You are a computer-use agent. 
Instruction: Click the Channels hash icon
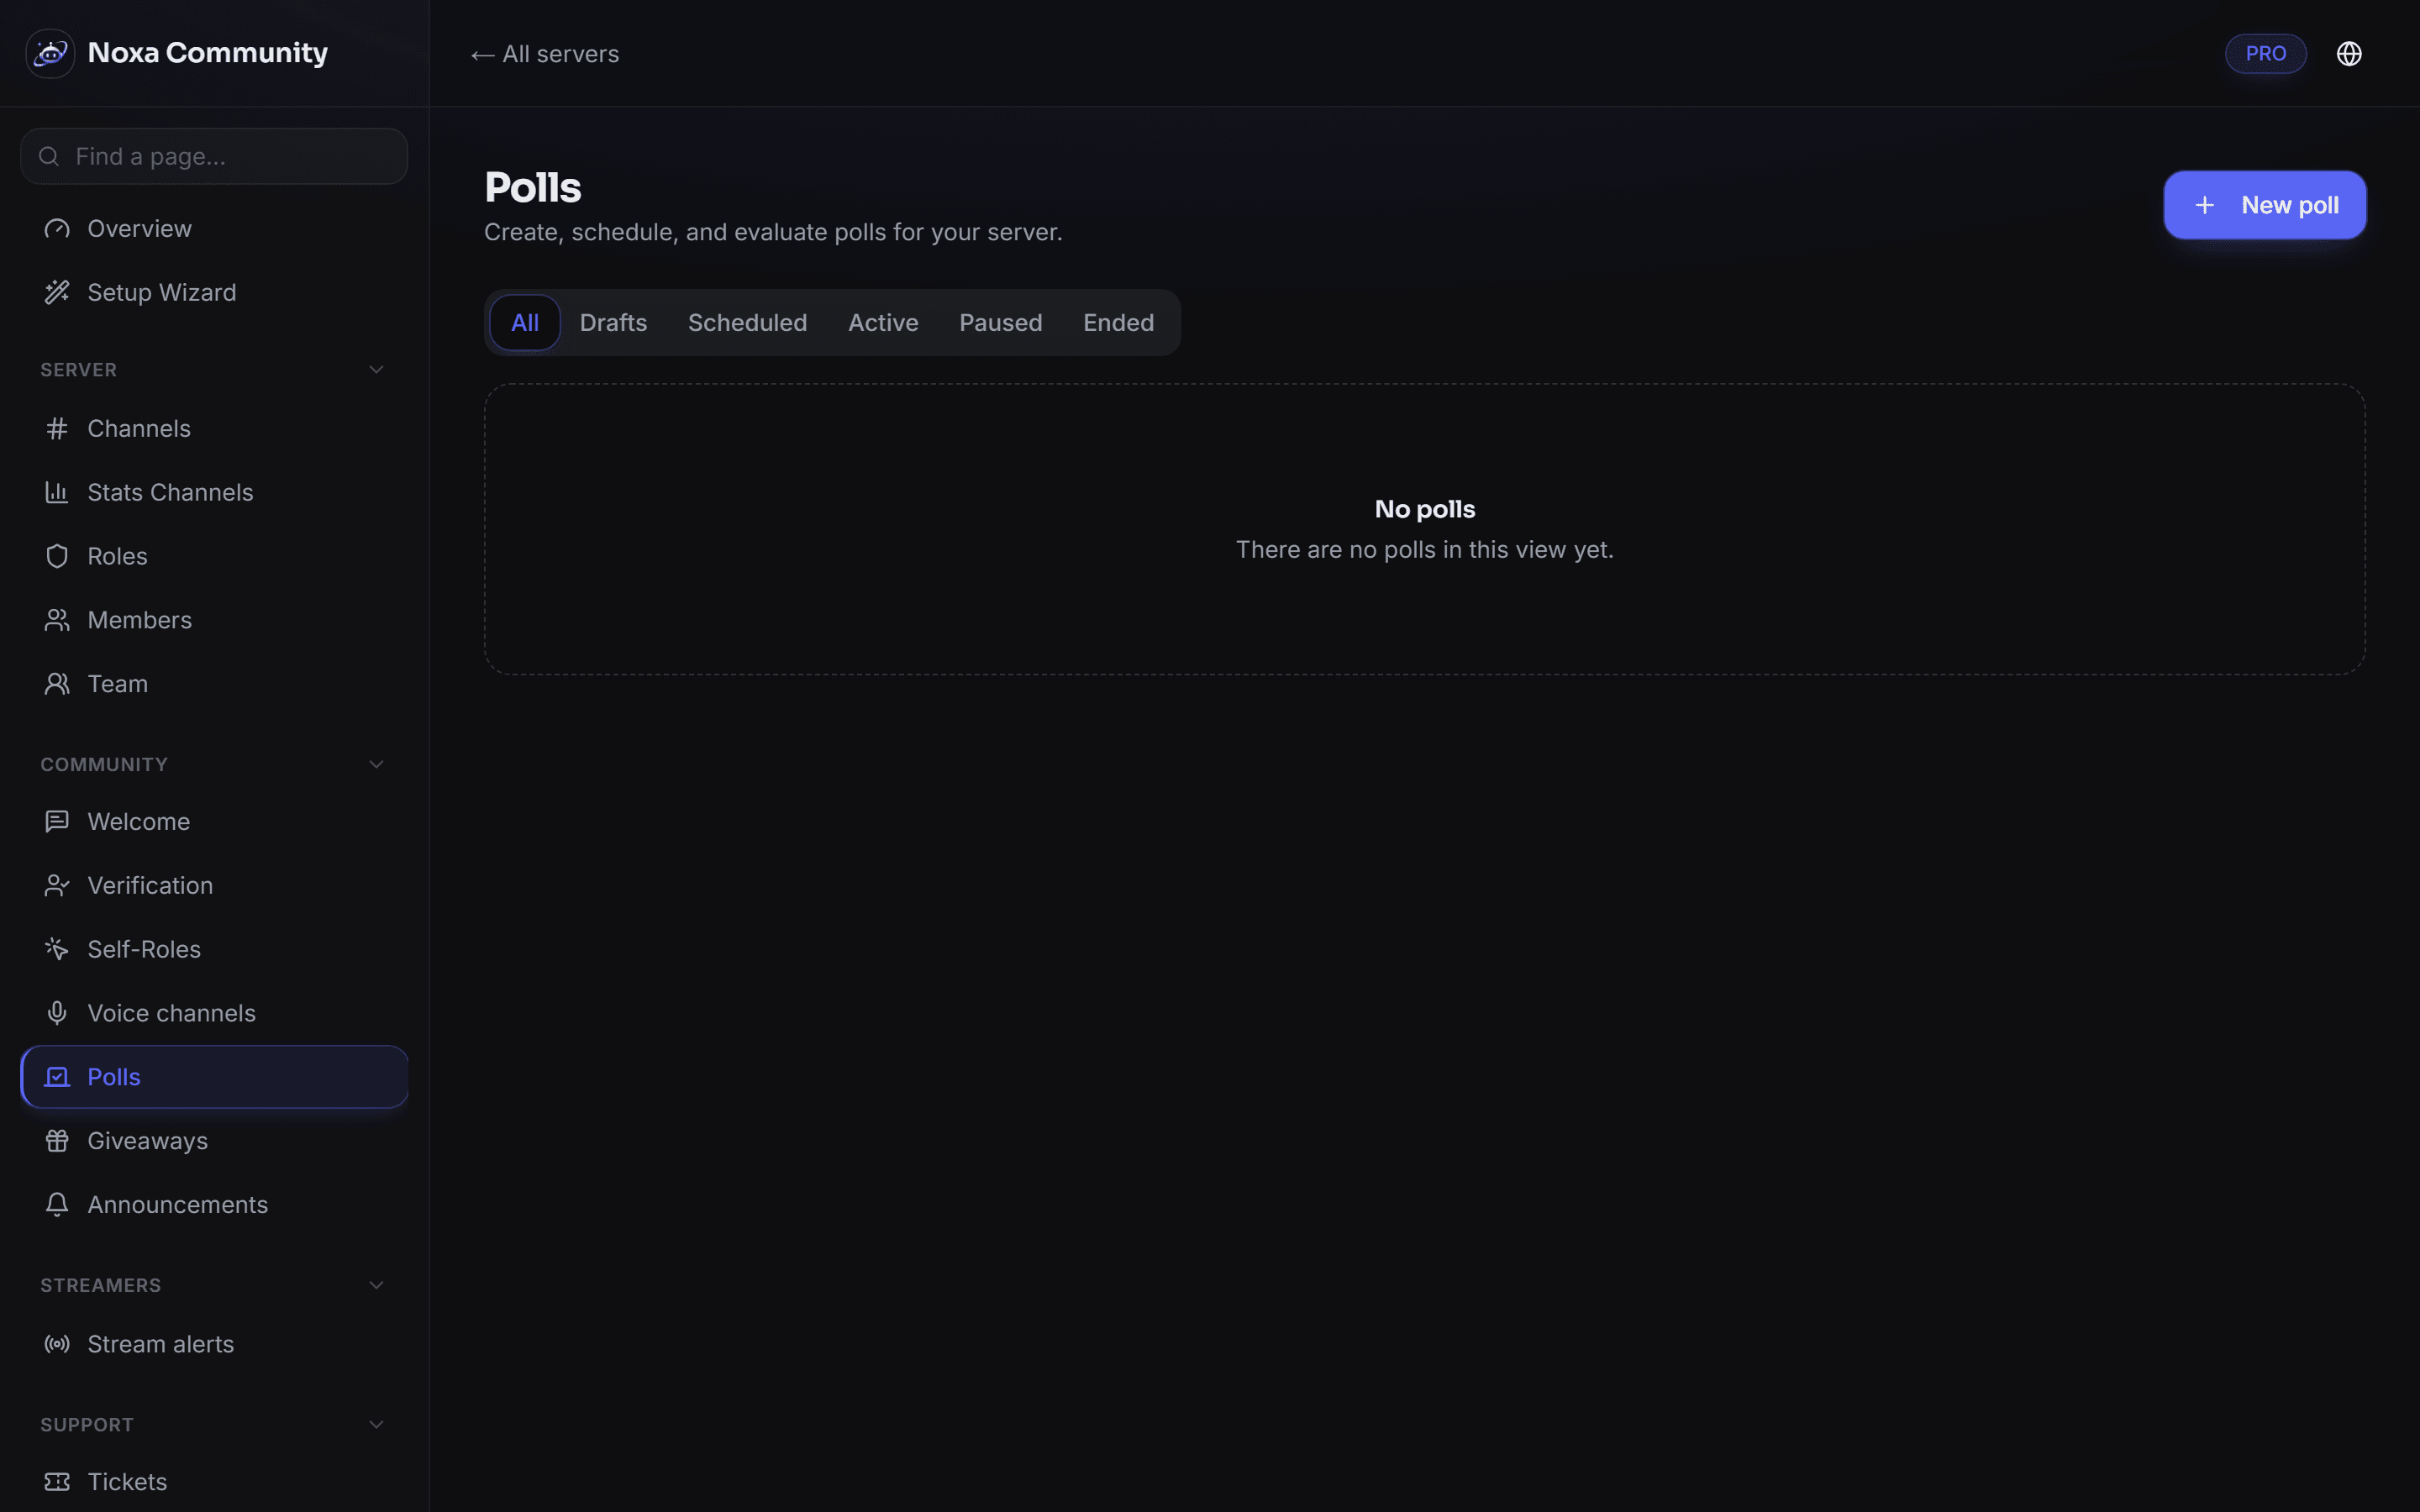(57, 429)
